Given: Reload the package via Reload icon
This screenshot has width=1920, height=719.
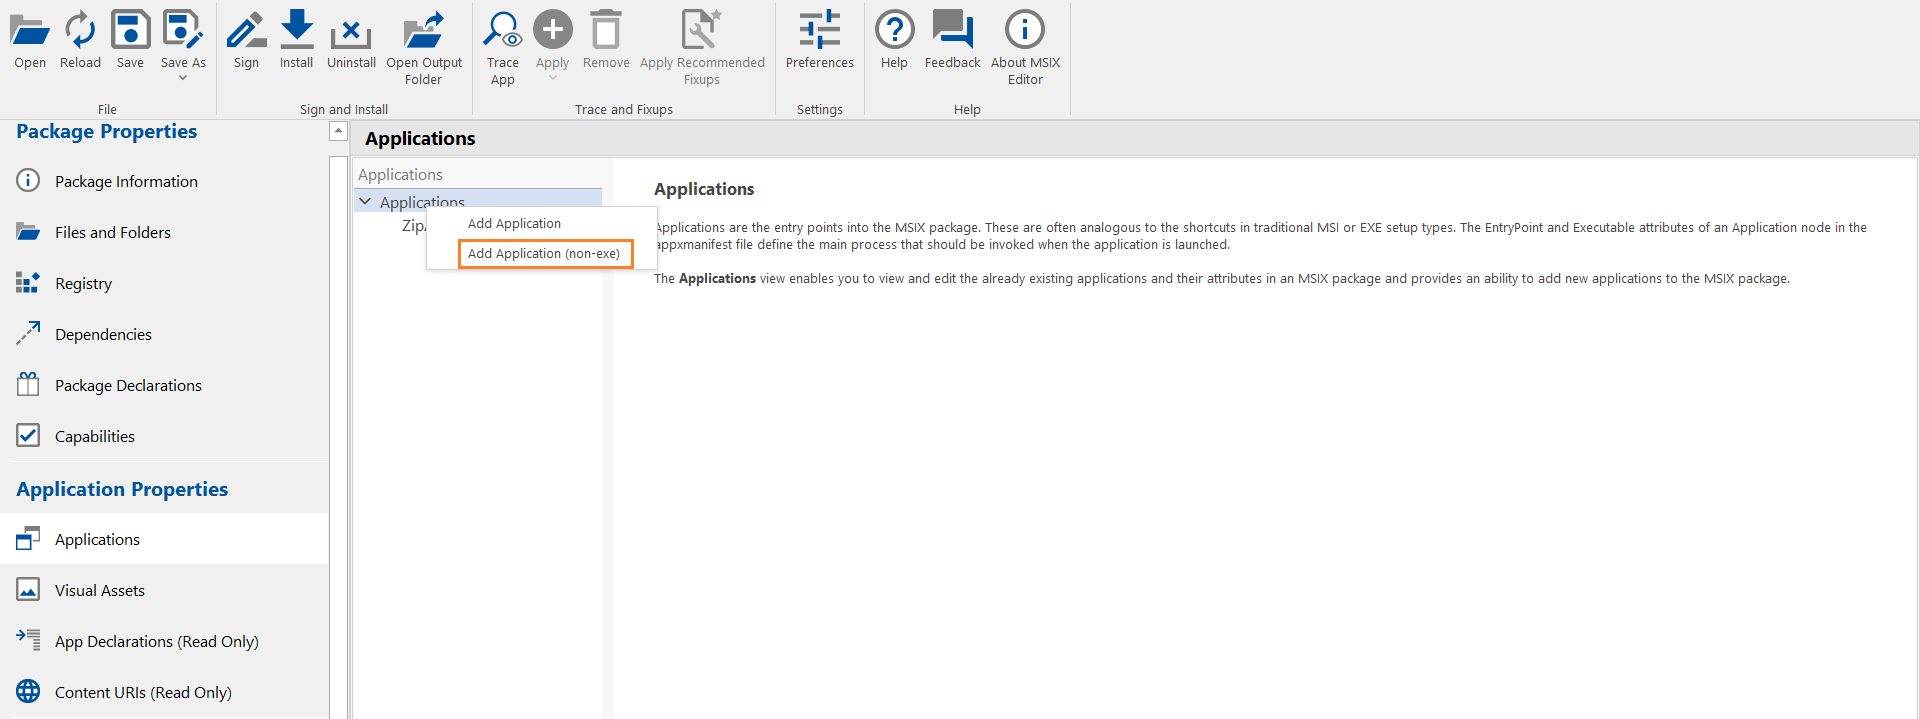Looking at the screenshot, I should [80, 31].
